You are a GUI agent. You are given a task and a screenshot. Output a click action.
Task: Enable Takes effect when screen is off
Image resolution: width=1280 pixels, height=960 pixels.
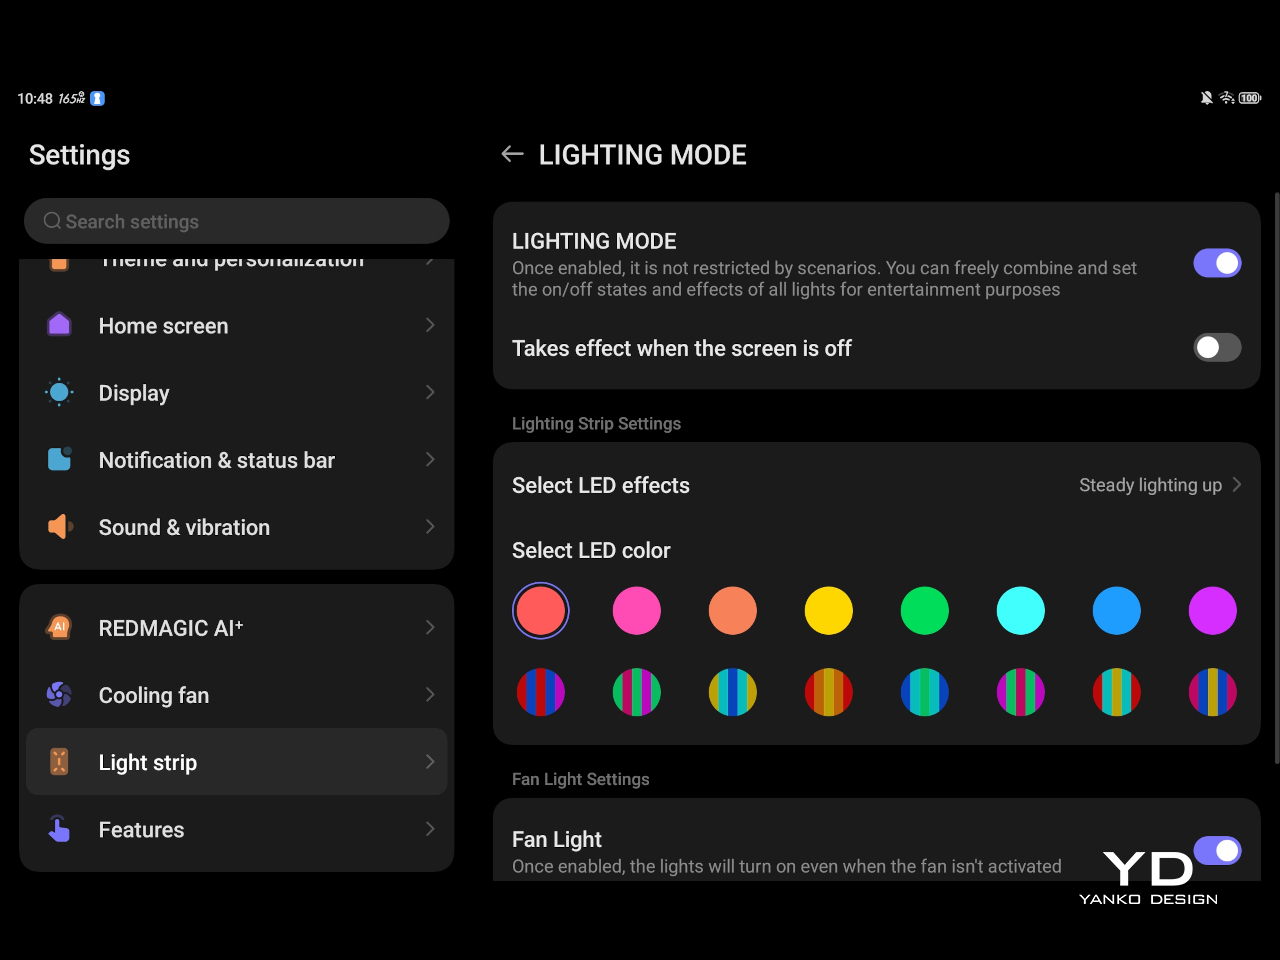[1216, 347]
